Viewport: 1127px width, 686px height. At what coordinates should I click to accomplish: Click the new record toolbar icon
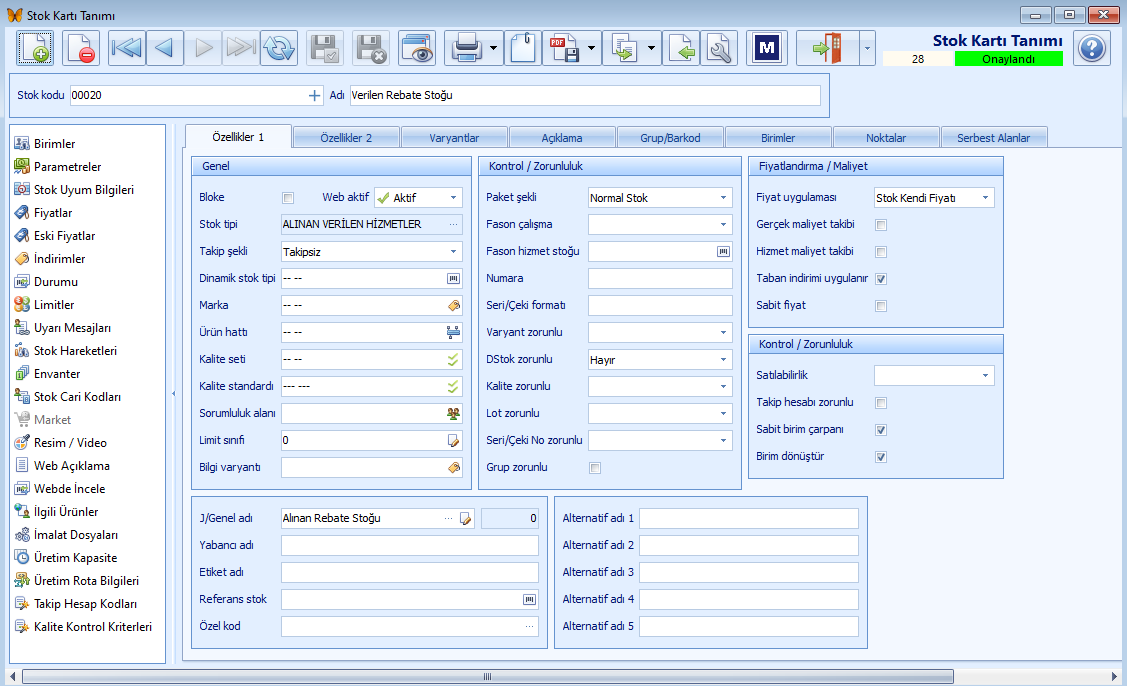pyautogui.click(x=34, y=48)
